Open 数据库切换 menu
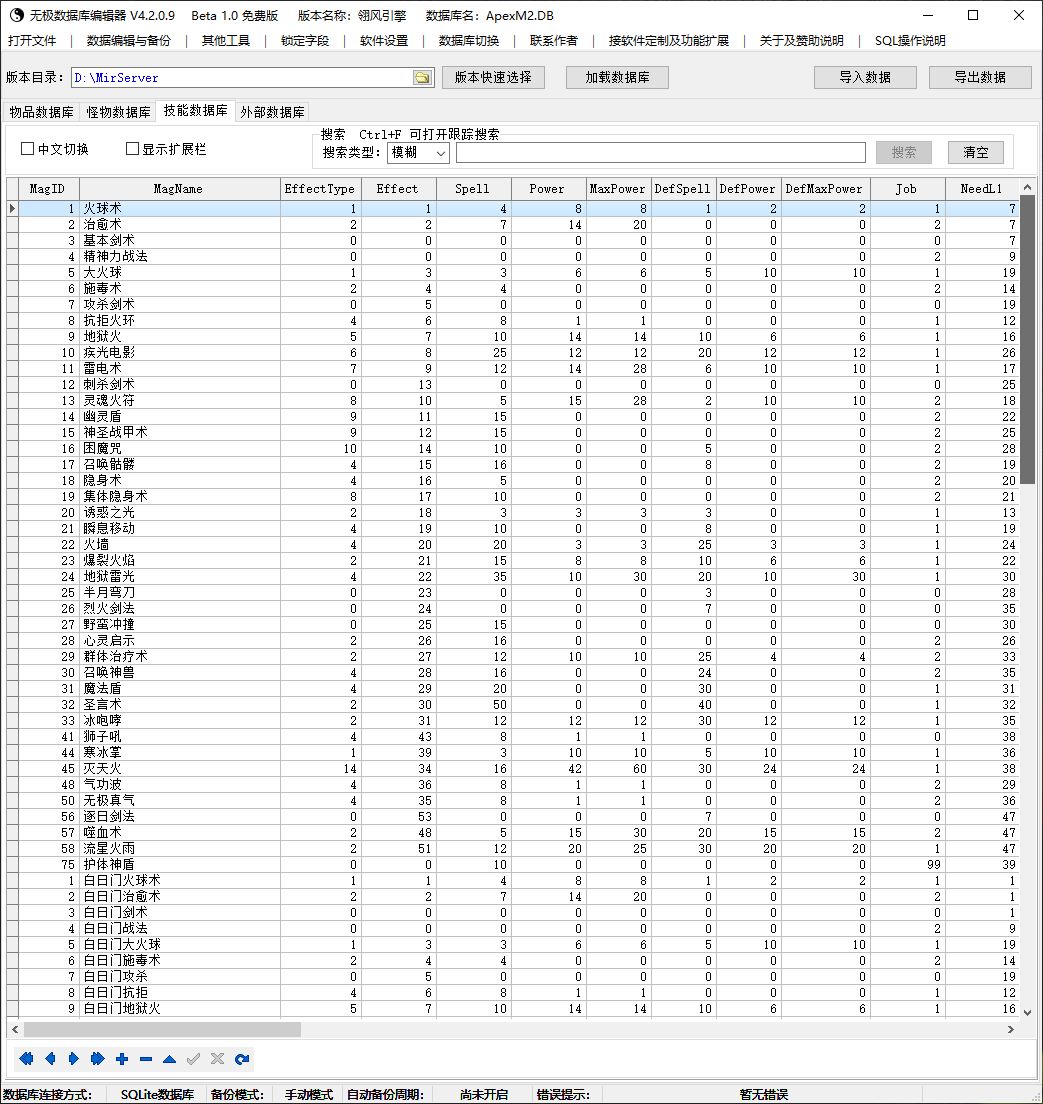 (x=469, y=41)
